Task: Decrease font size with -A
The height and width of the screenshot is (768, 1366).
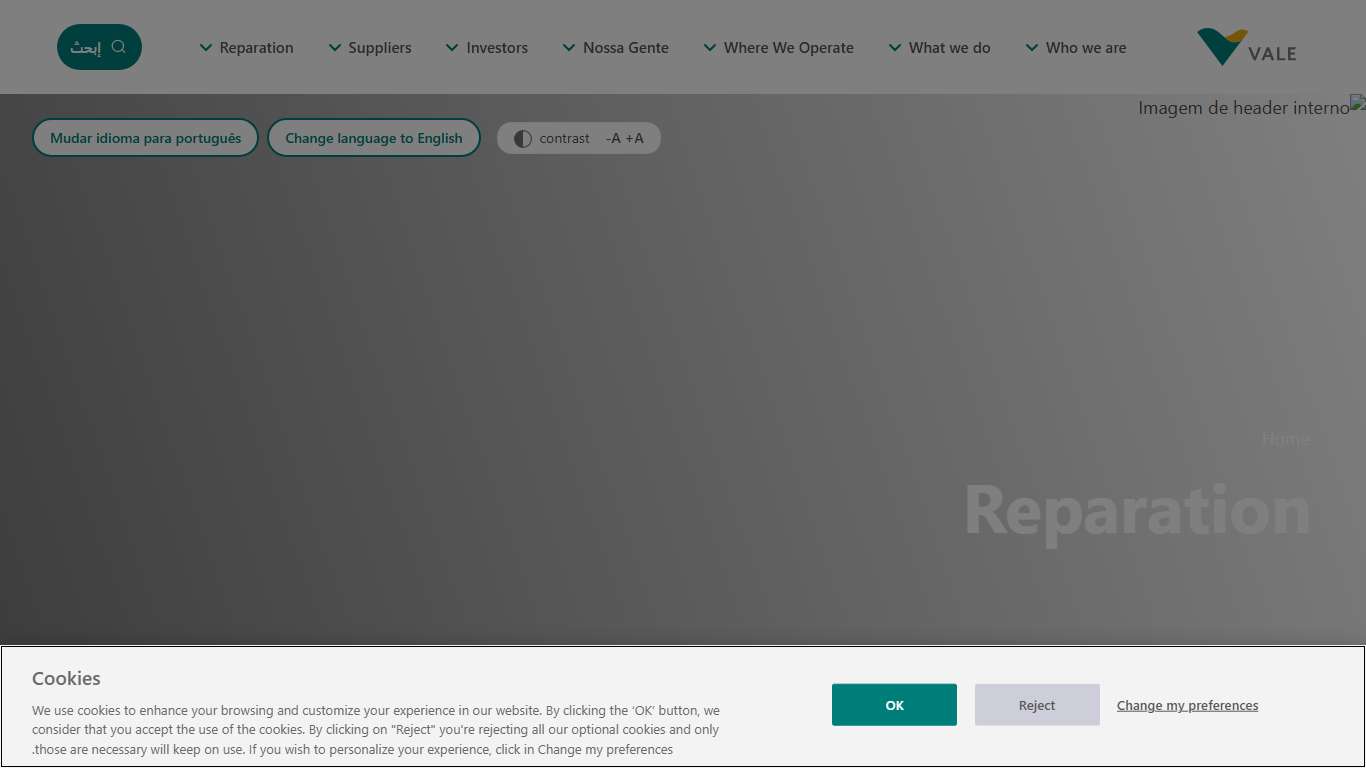Action: coord(613,139)
